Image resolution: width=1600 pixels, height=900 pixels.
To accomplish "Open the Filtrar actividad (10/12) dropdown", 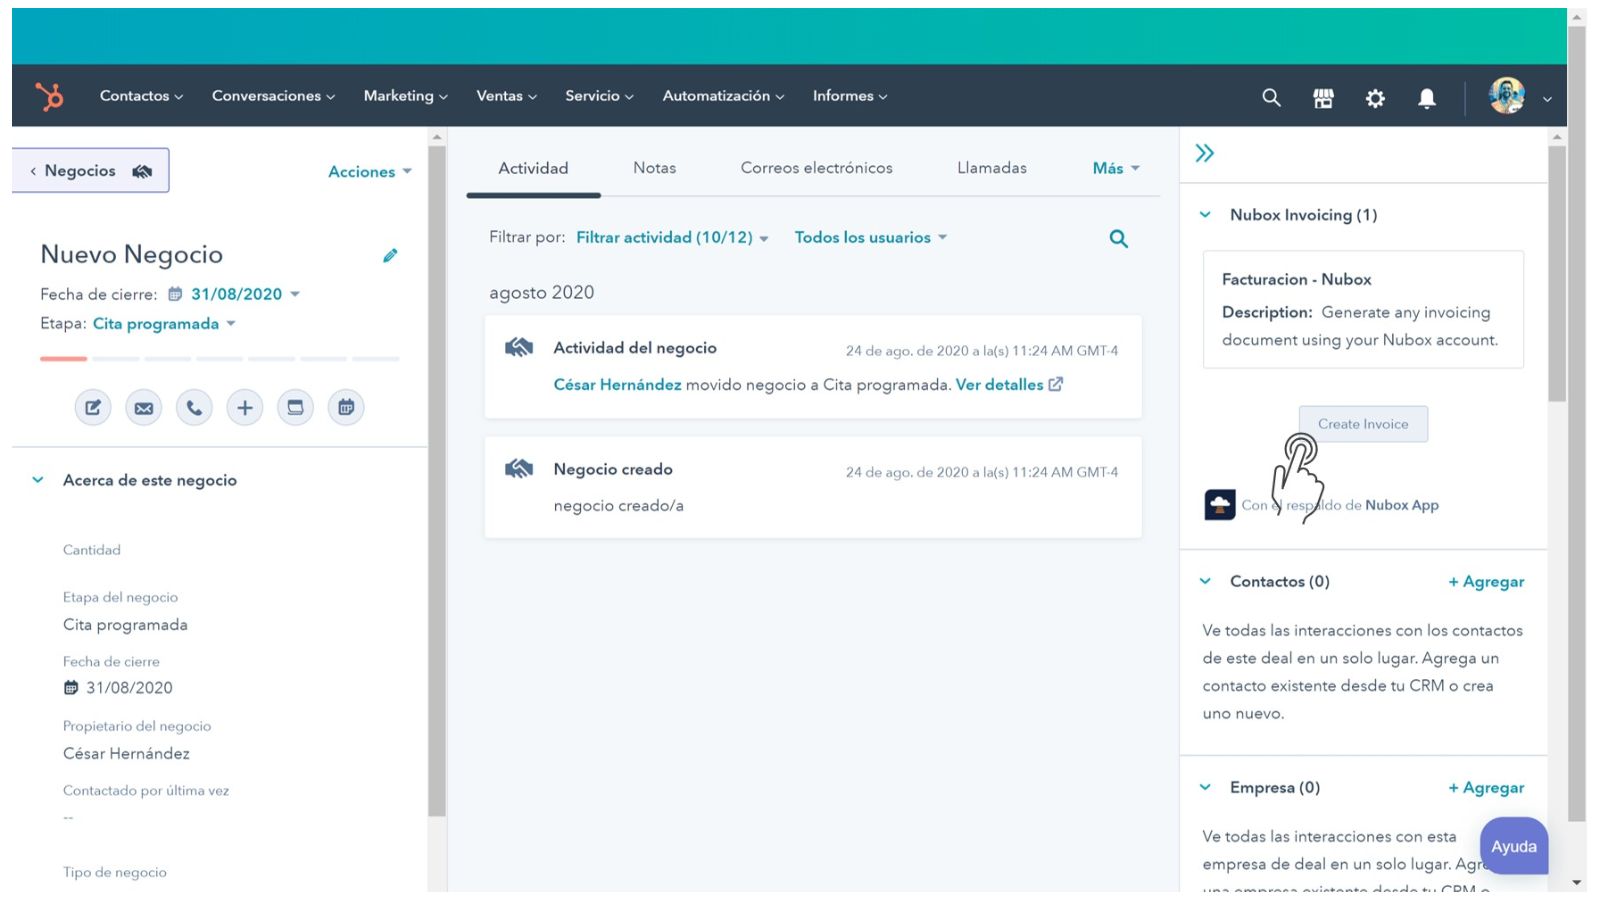I will point(671,237).
